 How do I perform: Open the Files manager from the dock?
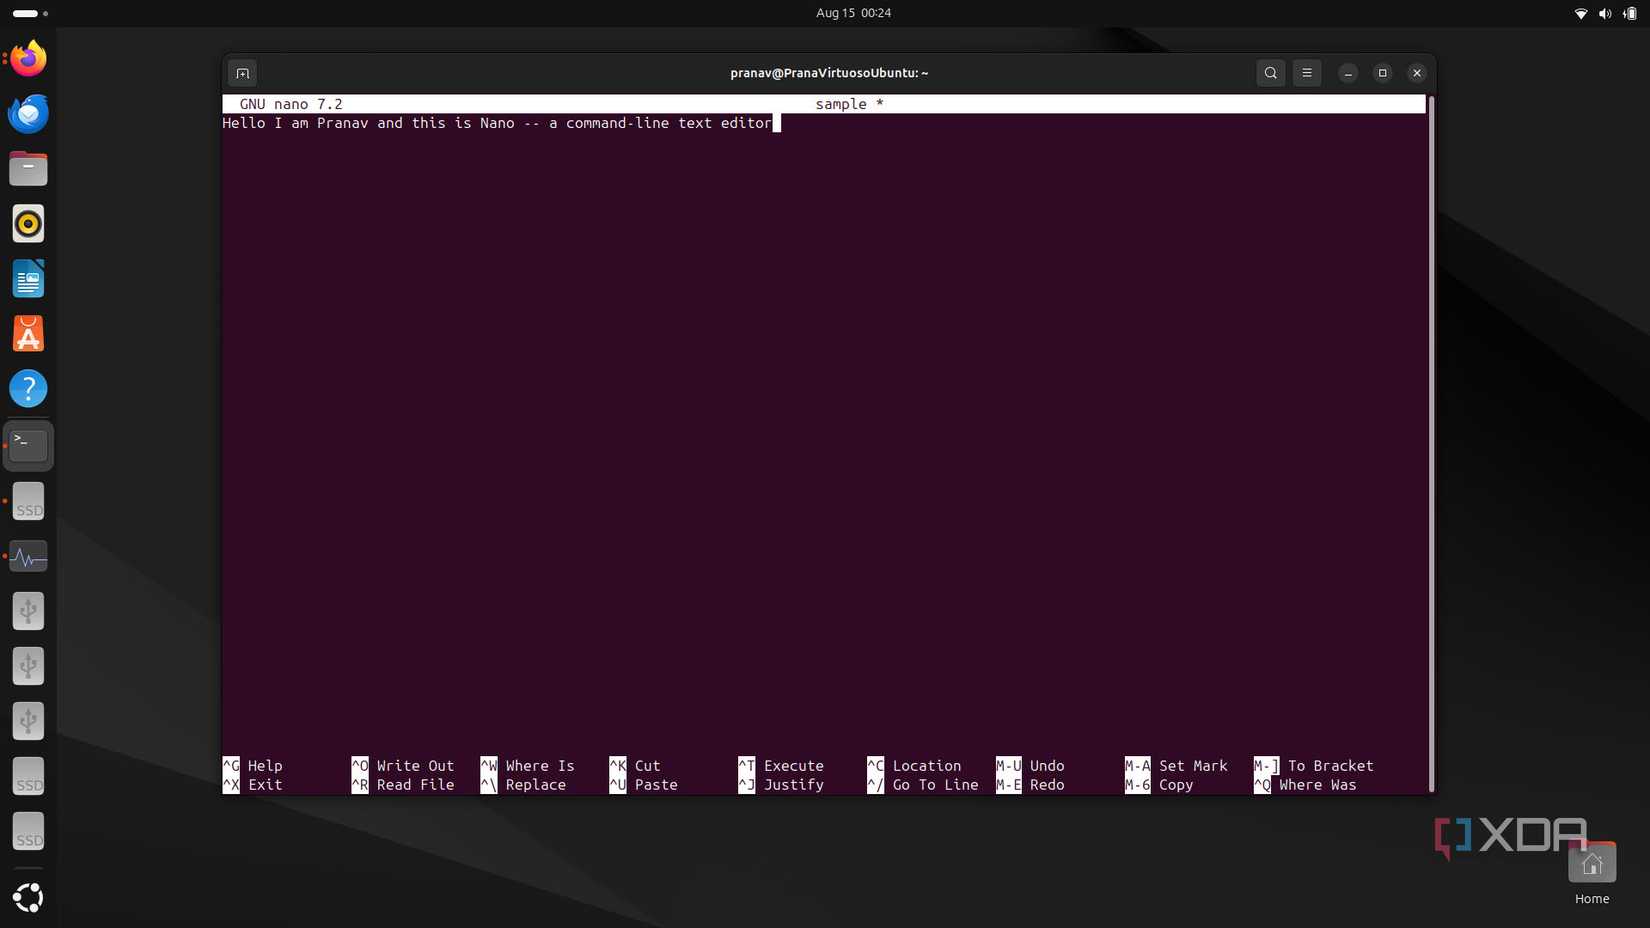pyautogui.click(x=27, y=168)
